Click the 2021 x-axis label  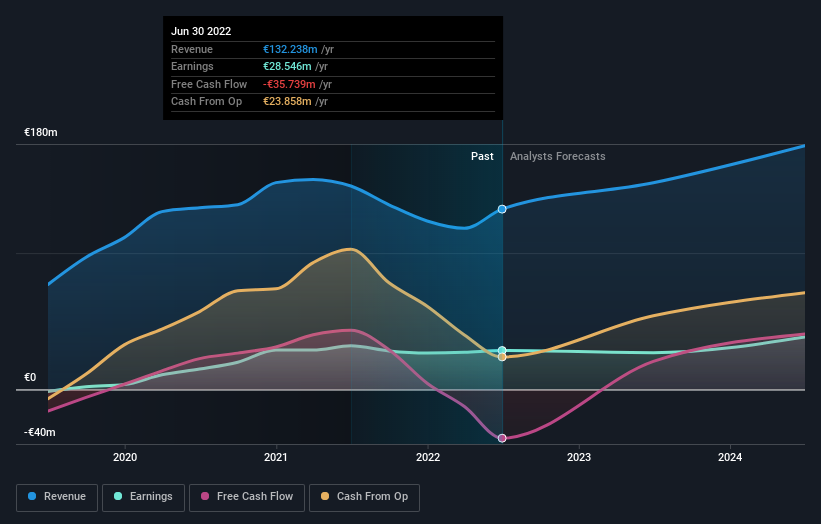pyautogui.click(x=276, y=458)
